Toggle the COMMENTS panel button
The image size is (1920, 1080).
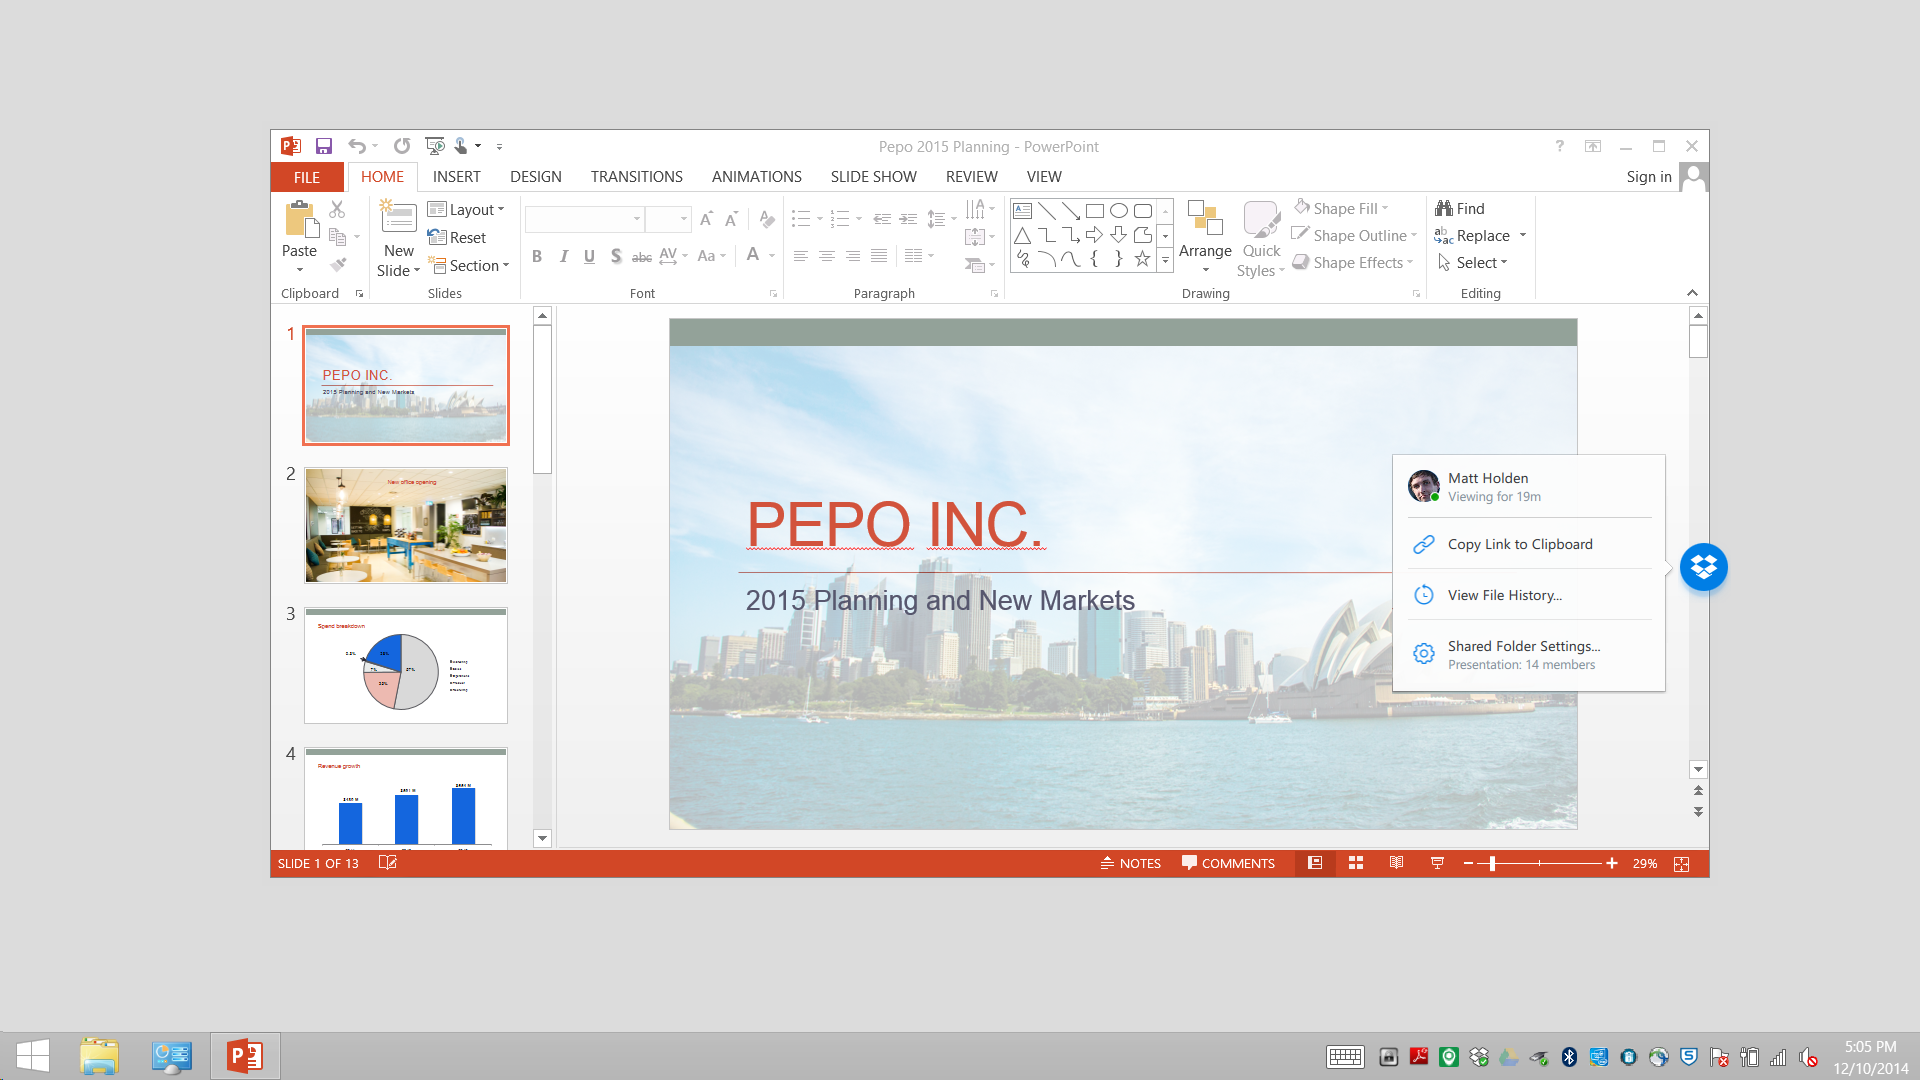pos(1226,862)
